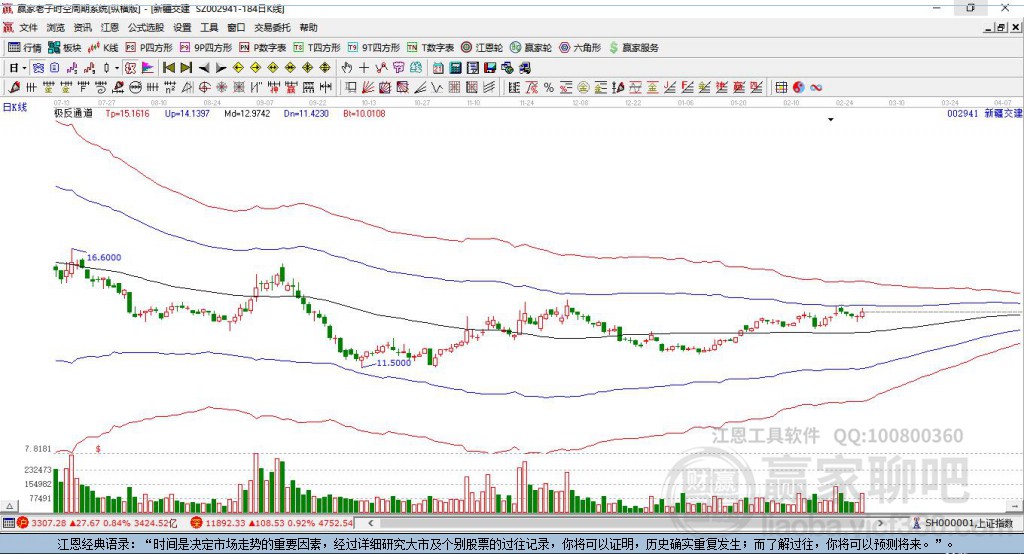The height and width of the screenshot is (554, 1024).
Task: Open 赢家服务 with the dollar icon
Action: coord(633,48)
